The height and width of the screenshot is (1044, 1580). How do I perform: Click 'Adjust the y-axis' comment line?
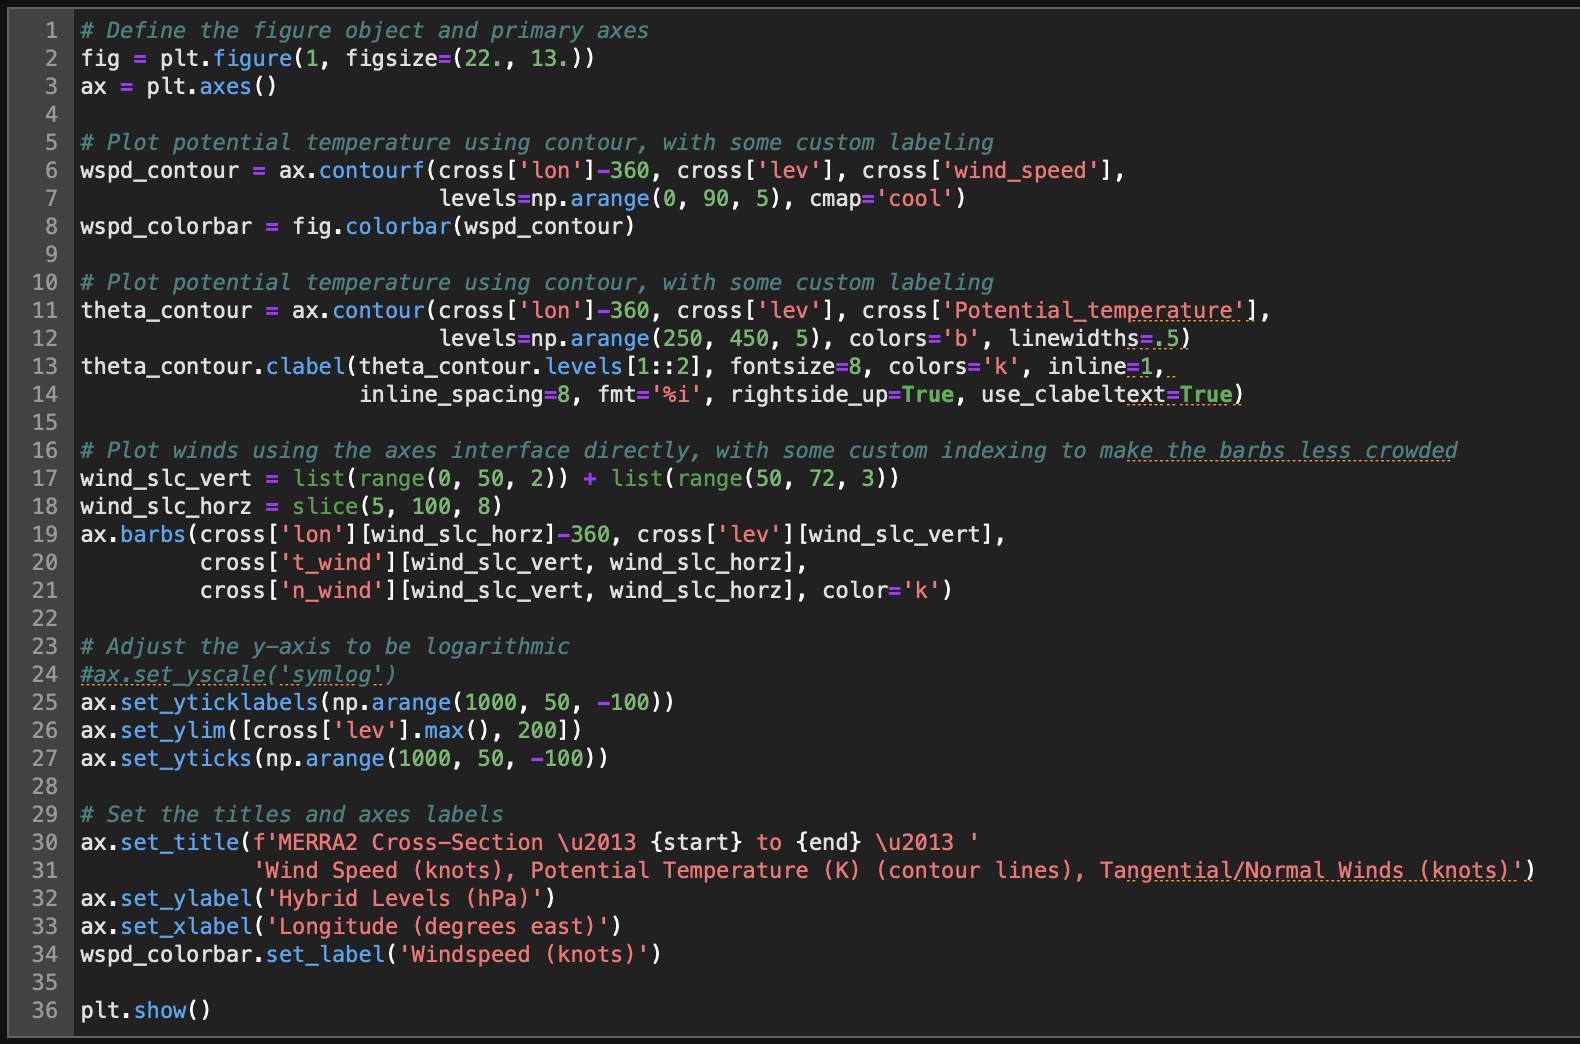325,646
